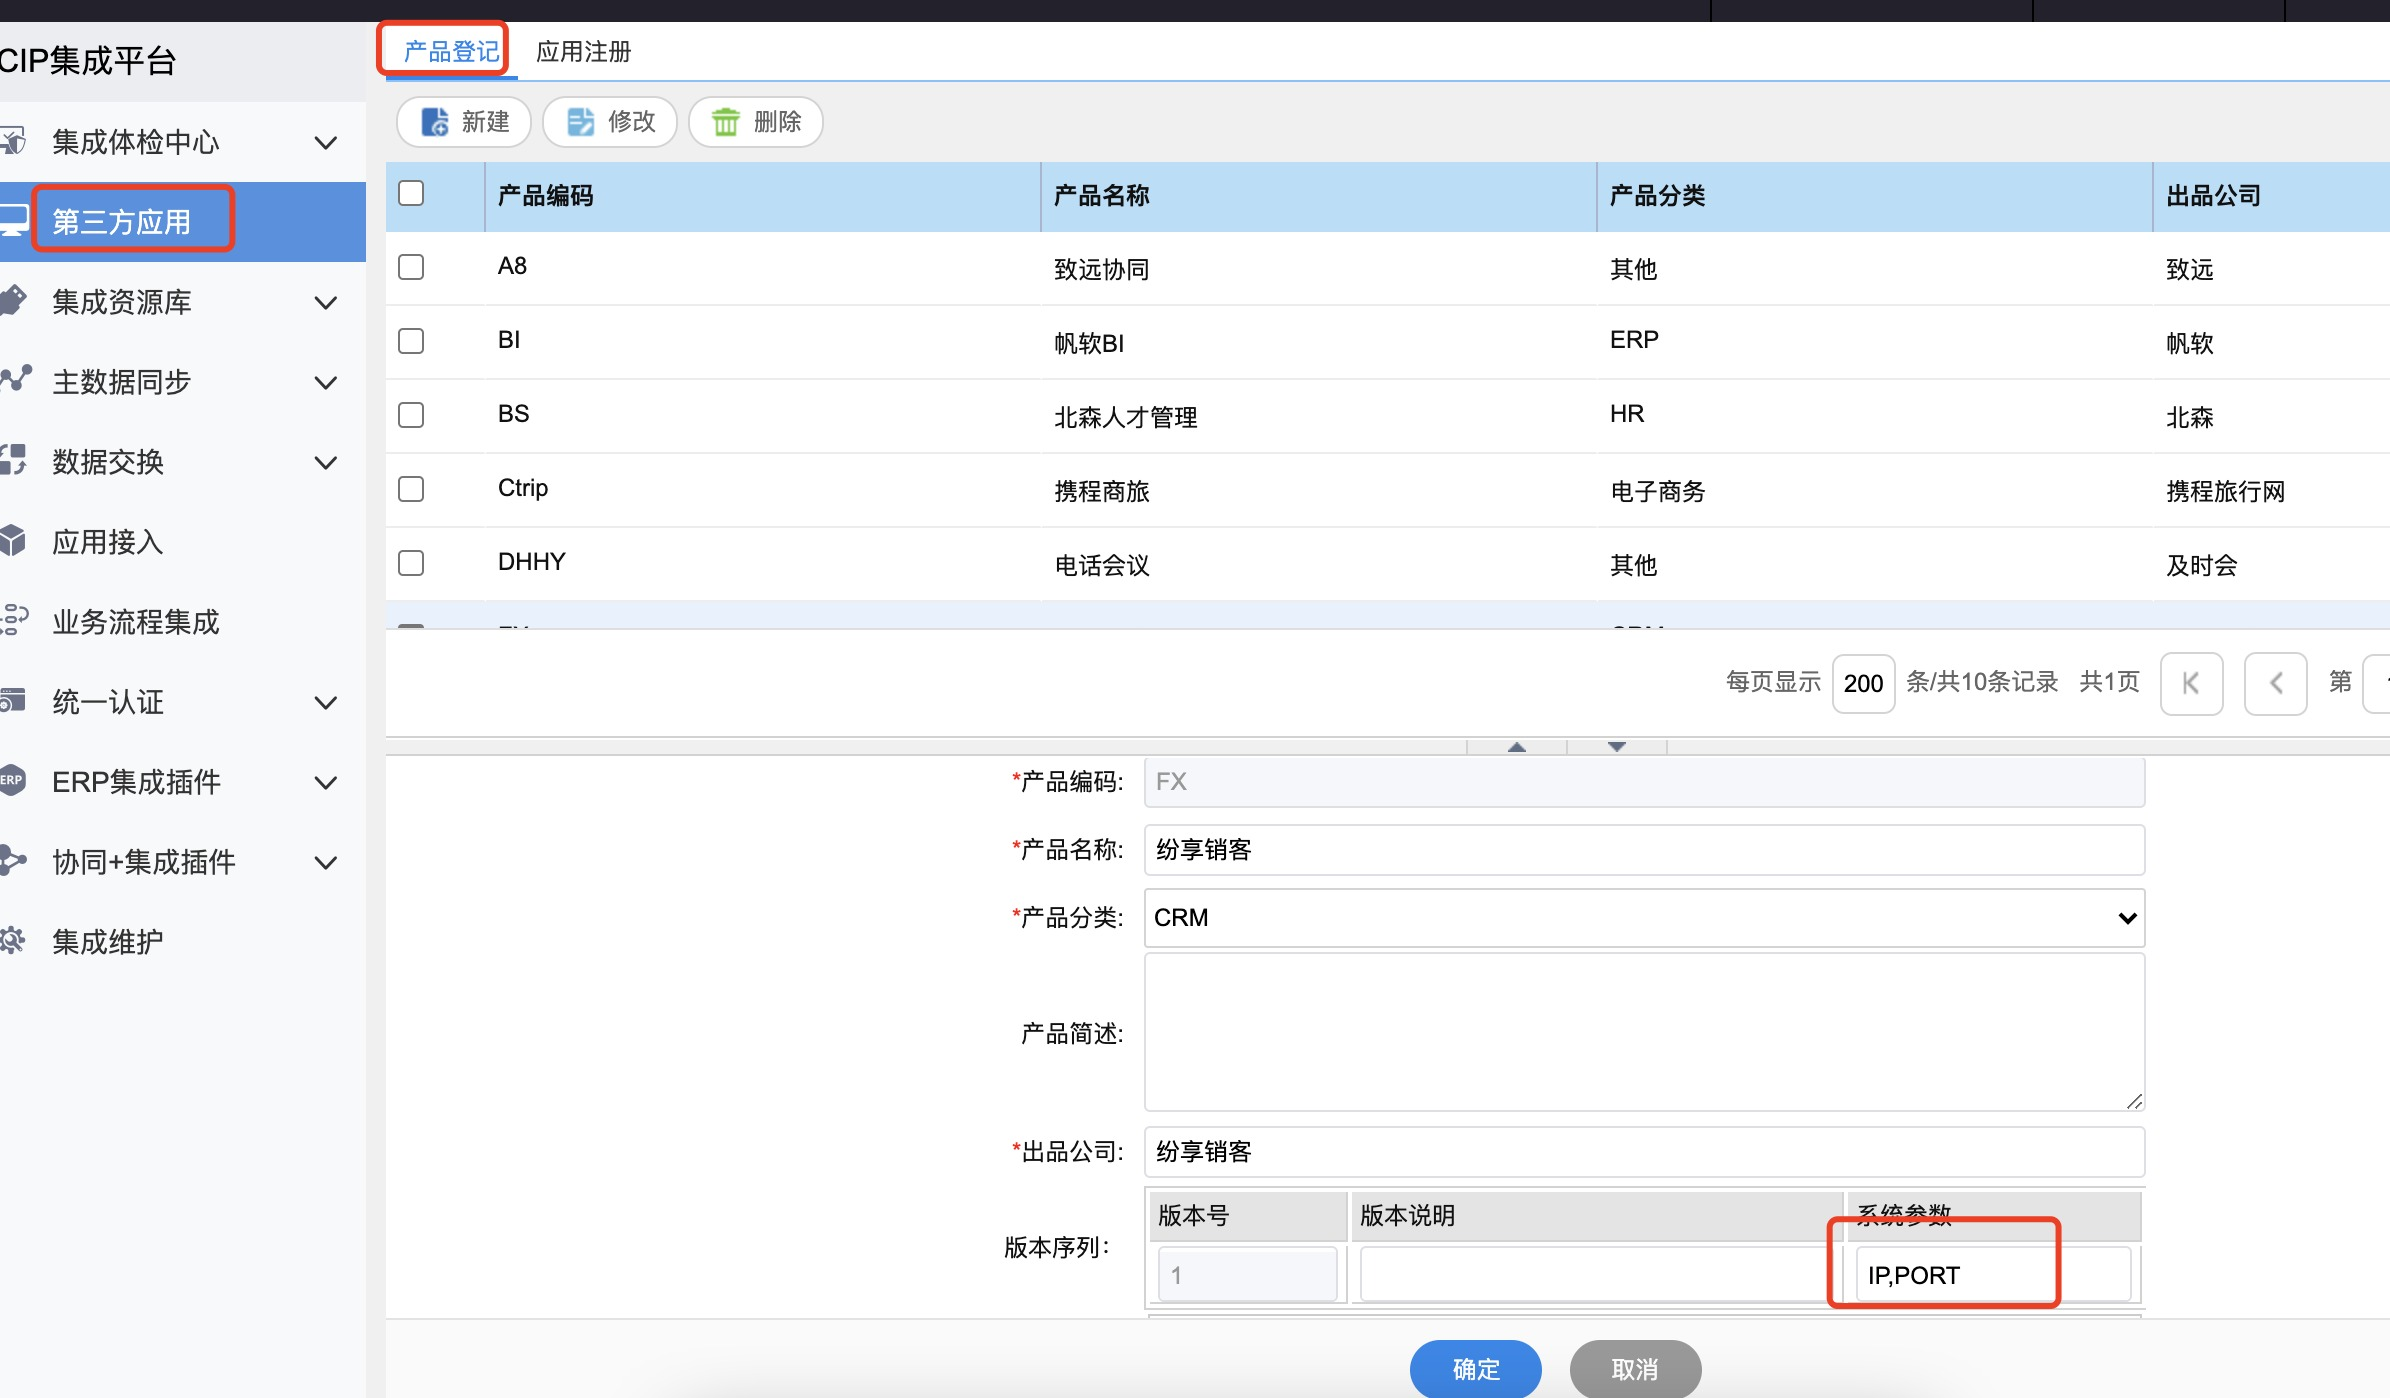This screenshot has width=2390, height=1398.
Task: Click the 产品简述 text area
Action: tap(1644, 1032)
